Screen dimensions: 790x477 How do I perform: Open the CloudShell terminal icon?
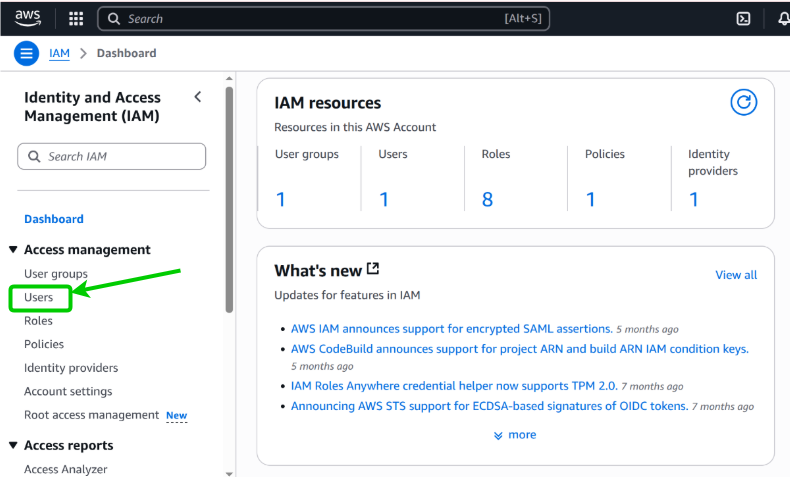click(x=743, y=19)
